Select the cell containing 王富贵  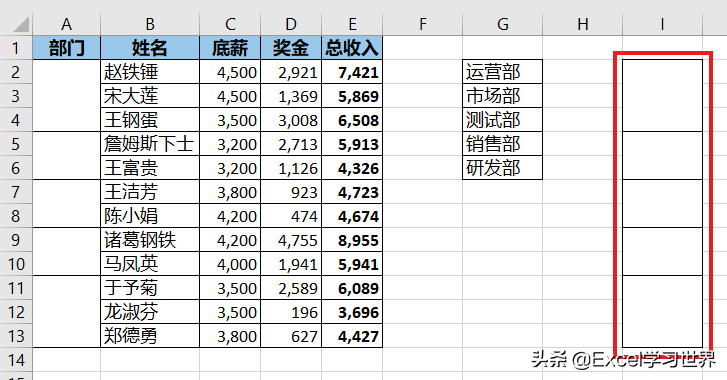[150, 168]
